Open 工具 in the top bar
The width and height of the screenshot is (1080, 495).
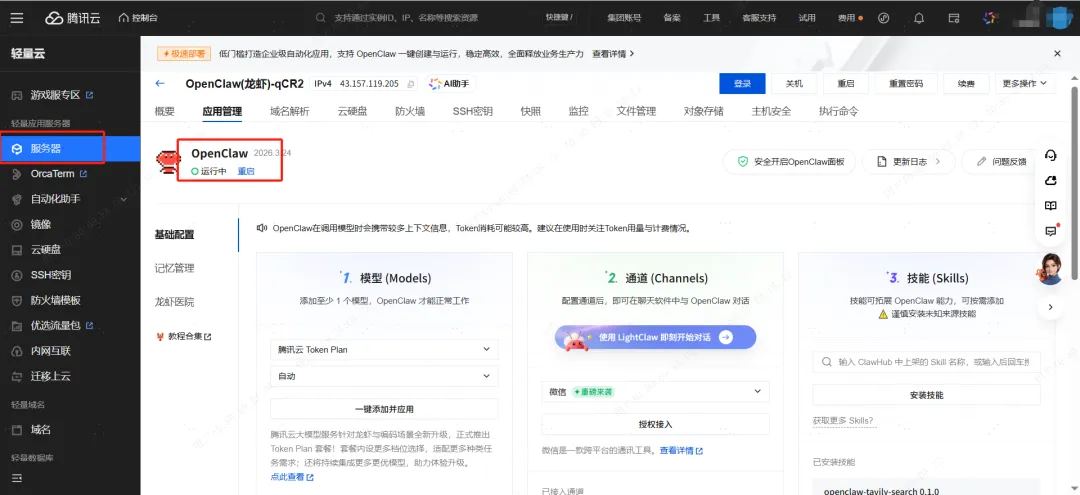712,18
